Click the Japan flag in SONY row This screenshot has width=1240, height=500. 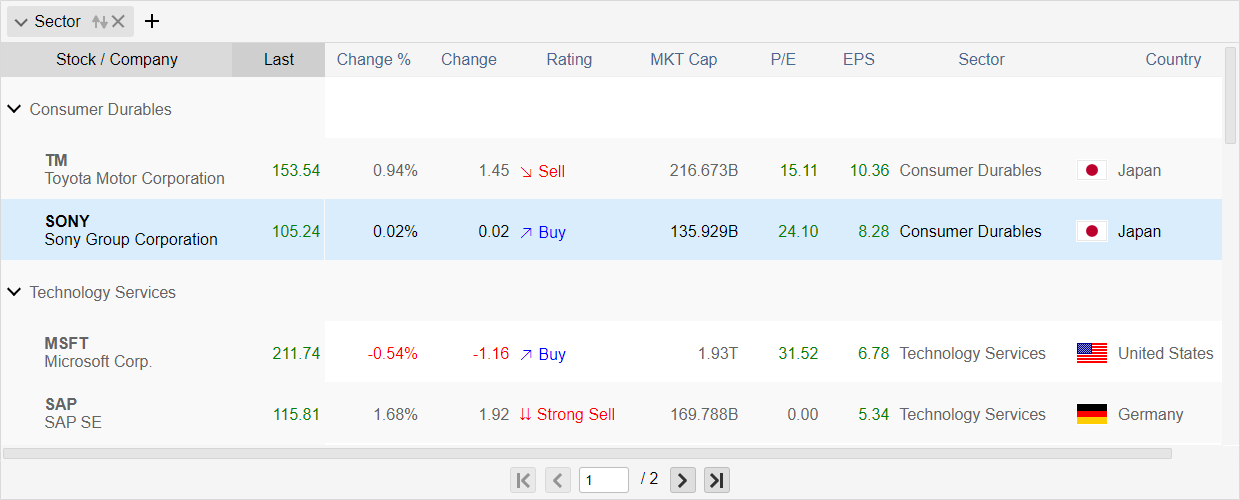(x=1092, y=232)
